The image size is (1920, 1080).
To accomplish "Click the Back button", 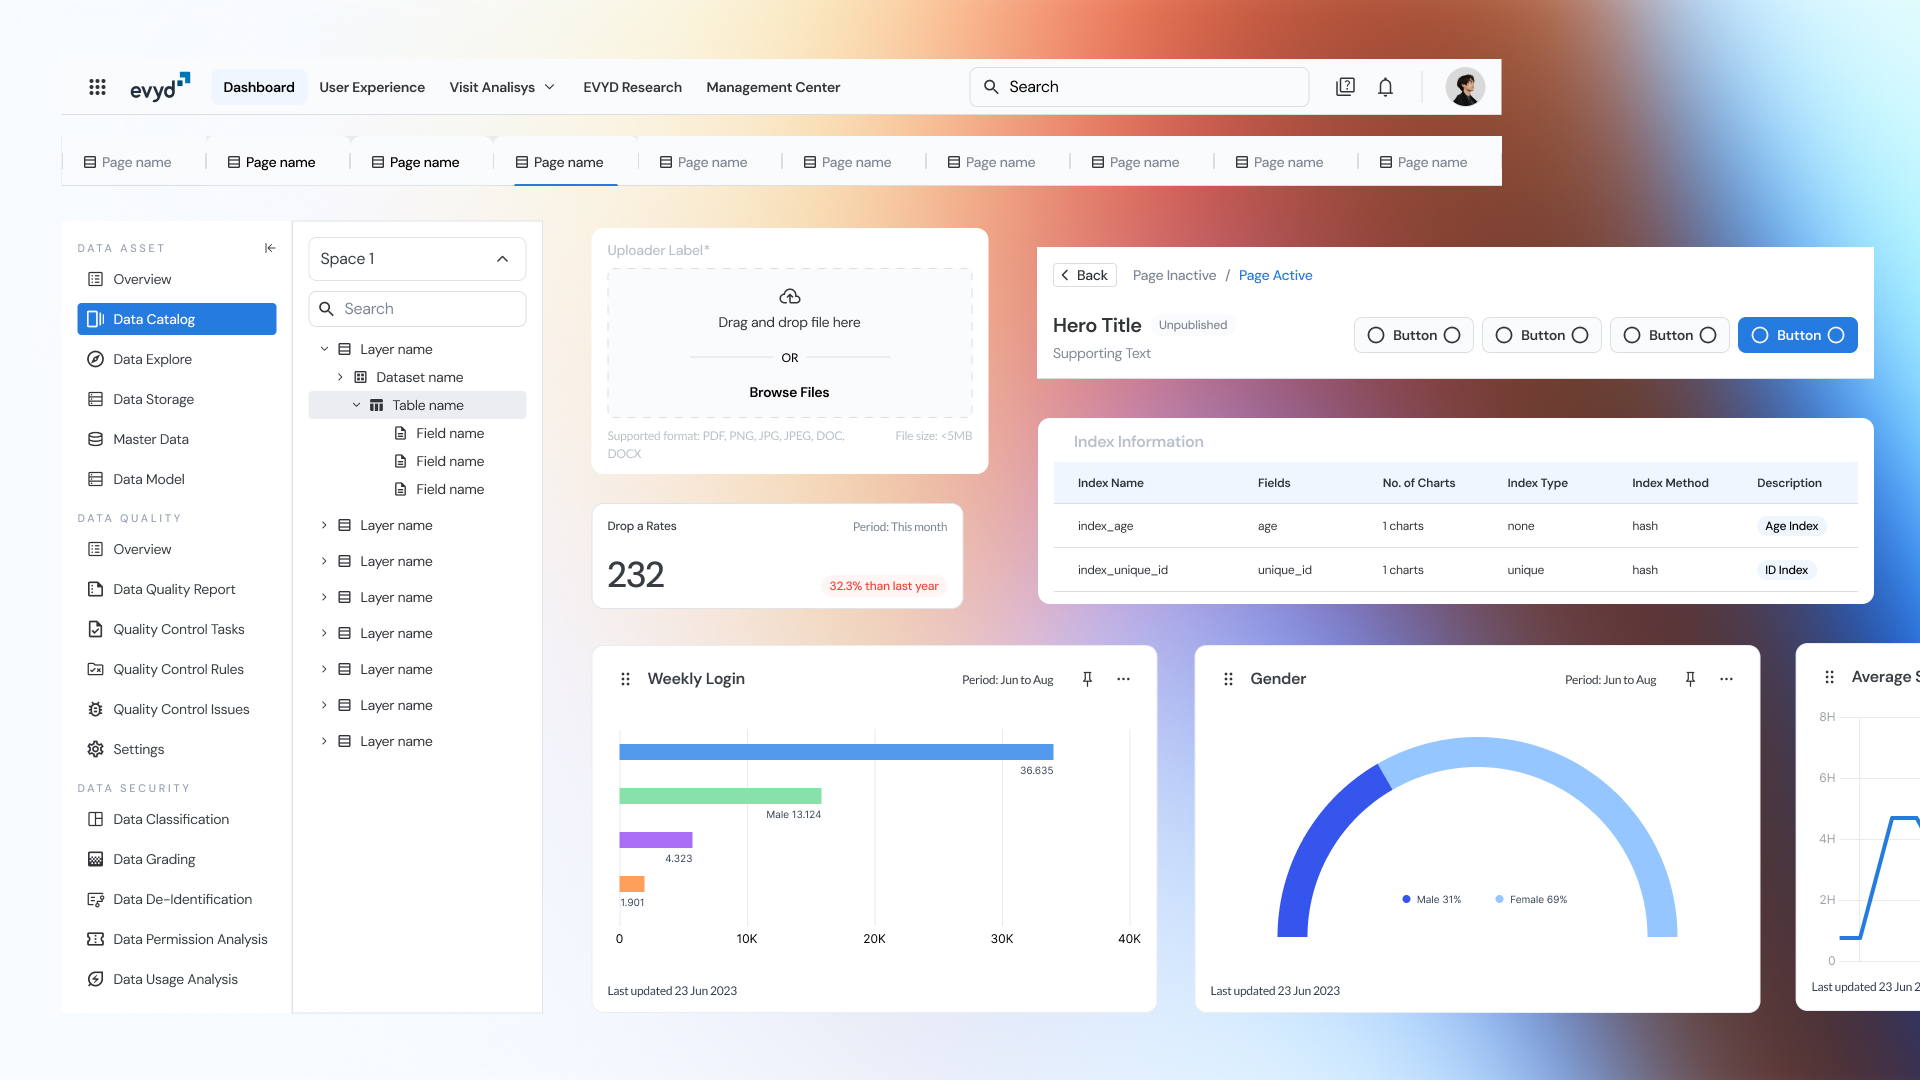I will click(1084, 275).
